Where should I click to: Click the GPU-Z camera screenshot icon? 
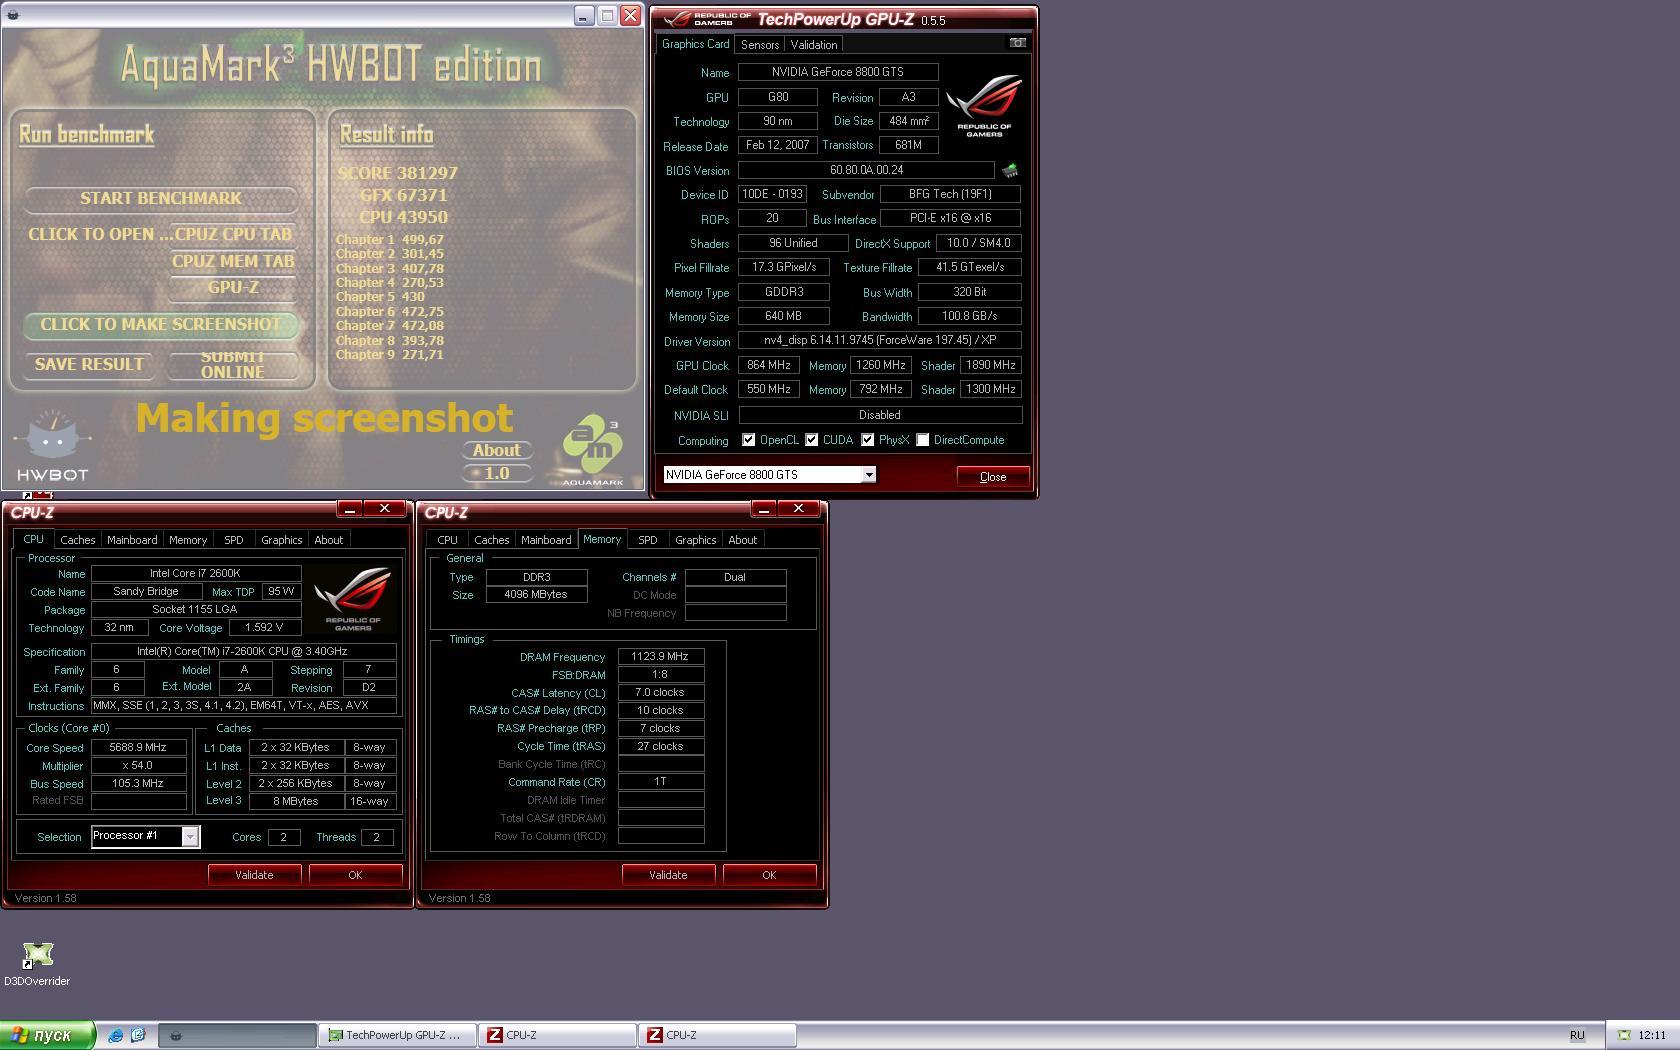1017,43
